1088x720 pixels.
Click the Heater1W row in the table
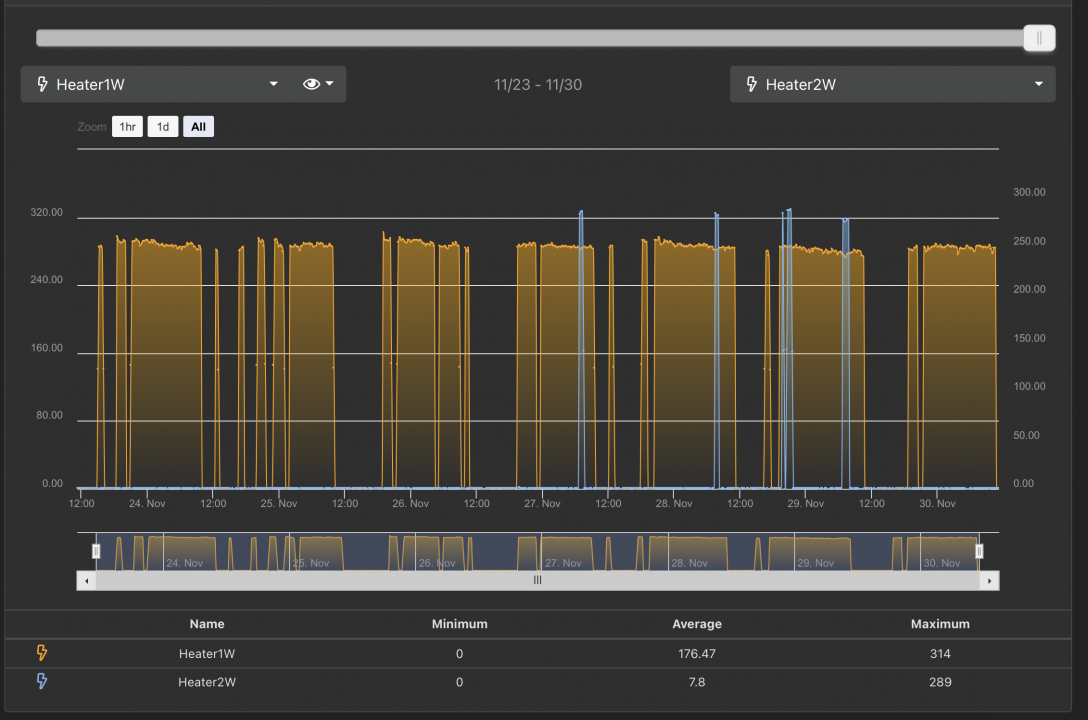pyautogui.click(x=207, y=654)
